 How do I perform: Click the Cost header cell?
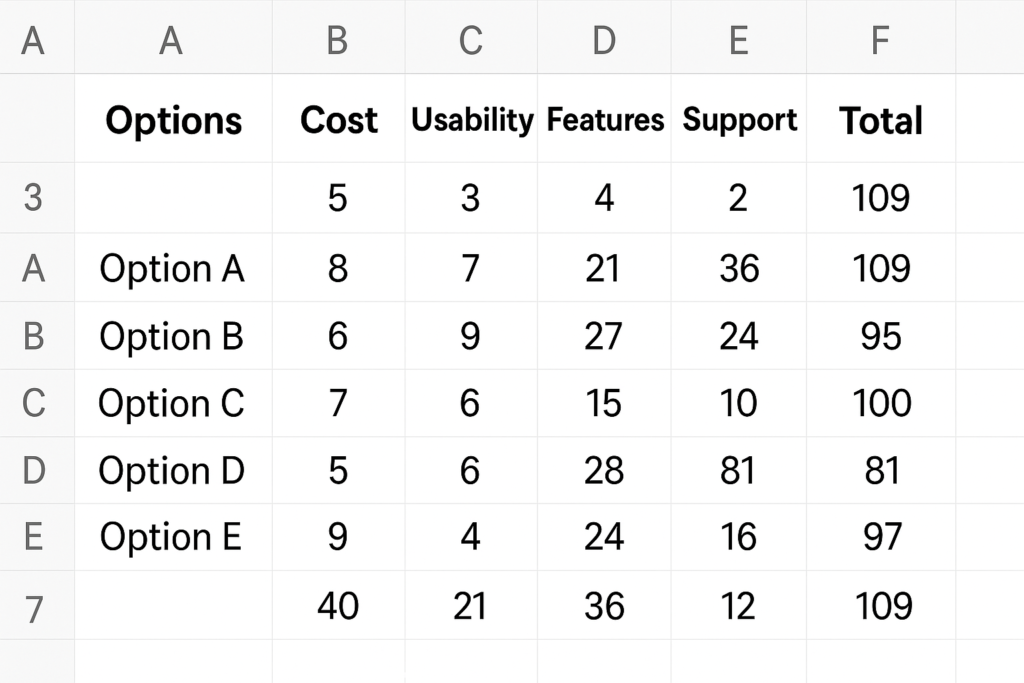pos(338,118)
